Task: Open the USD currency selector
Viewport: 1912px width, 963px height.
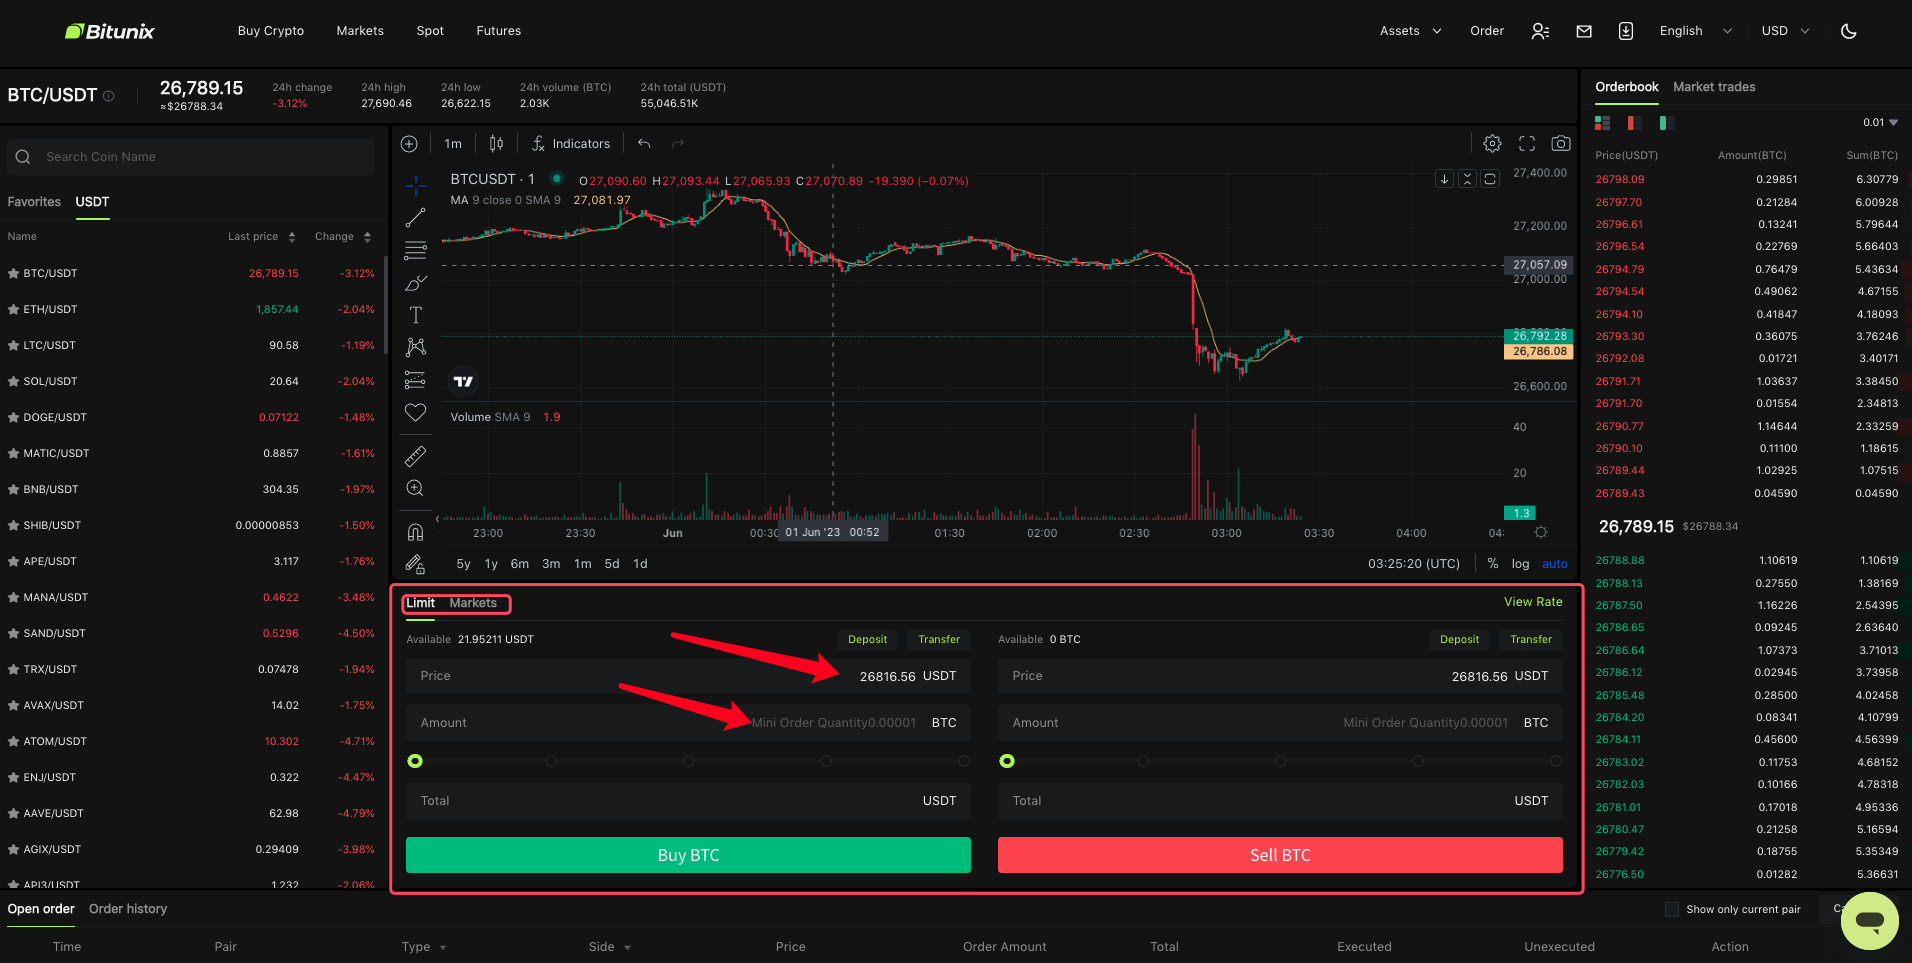Action: pyautogui.click(x=1784, y=31)
